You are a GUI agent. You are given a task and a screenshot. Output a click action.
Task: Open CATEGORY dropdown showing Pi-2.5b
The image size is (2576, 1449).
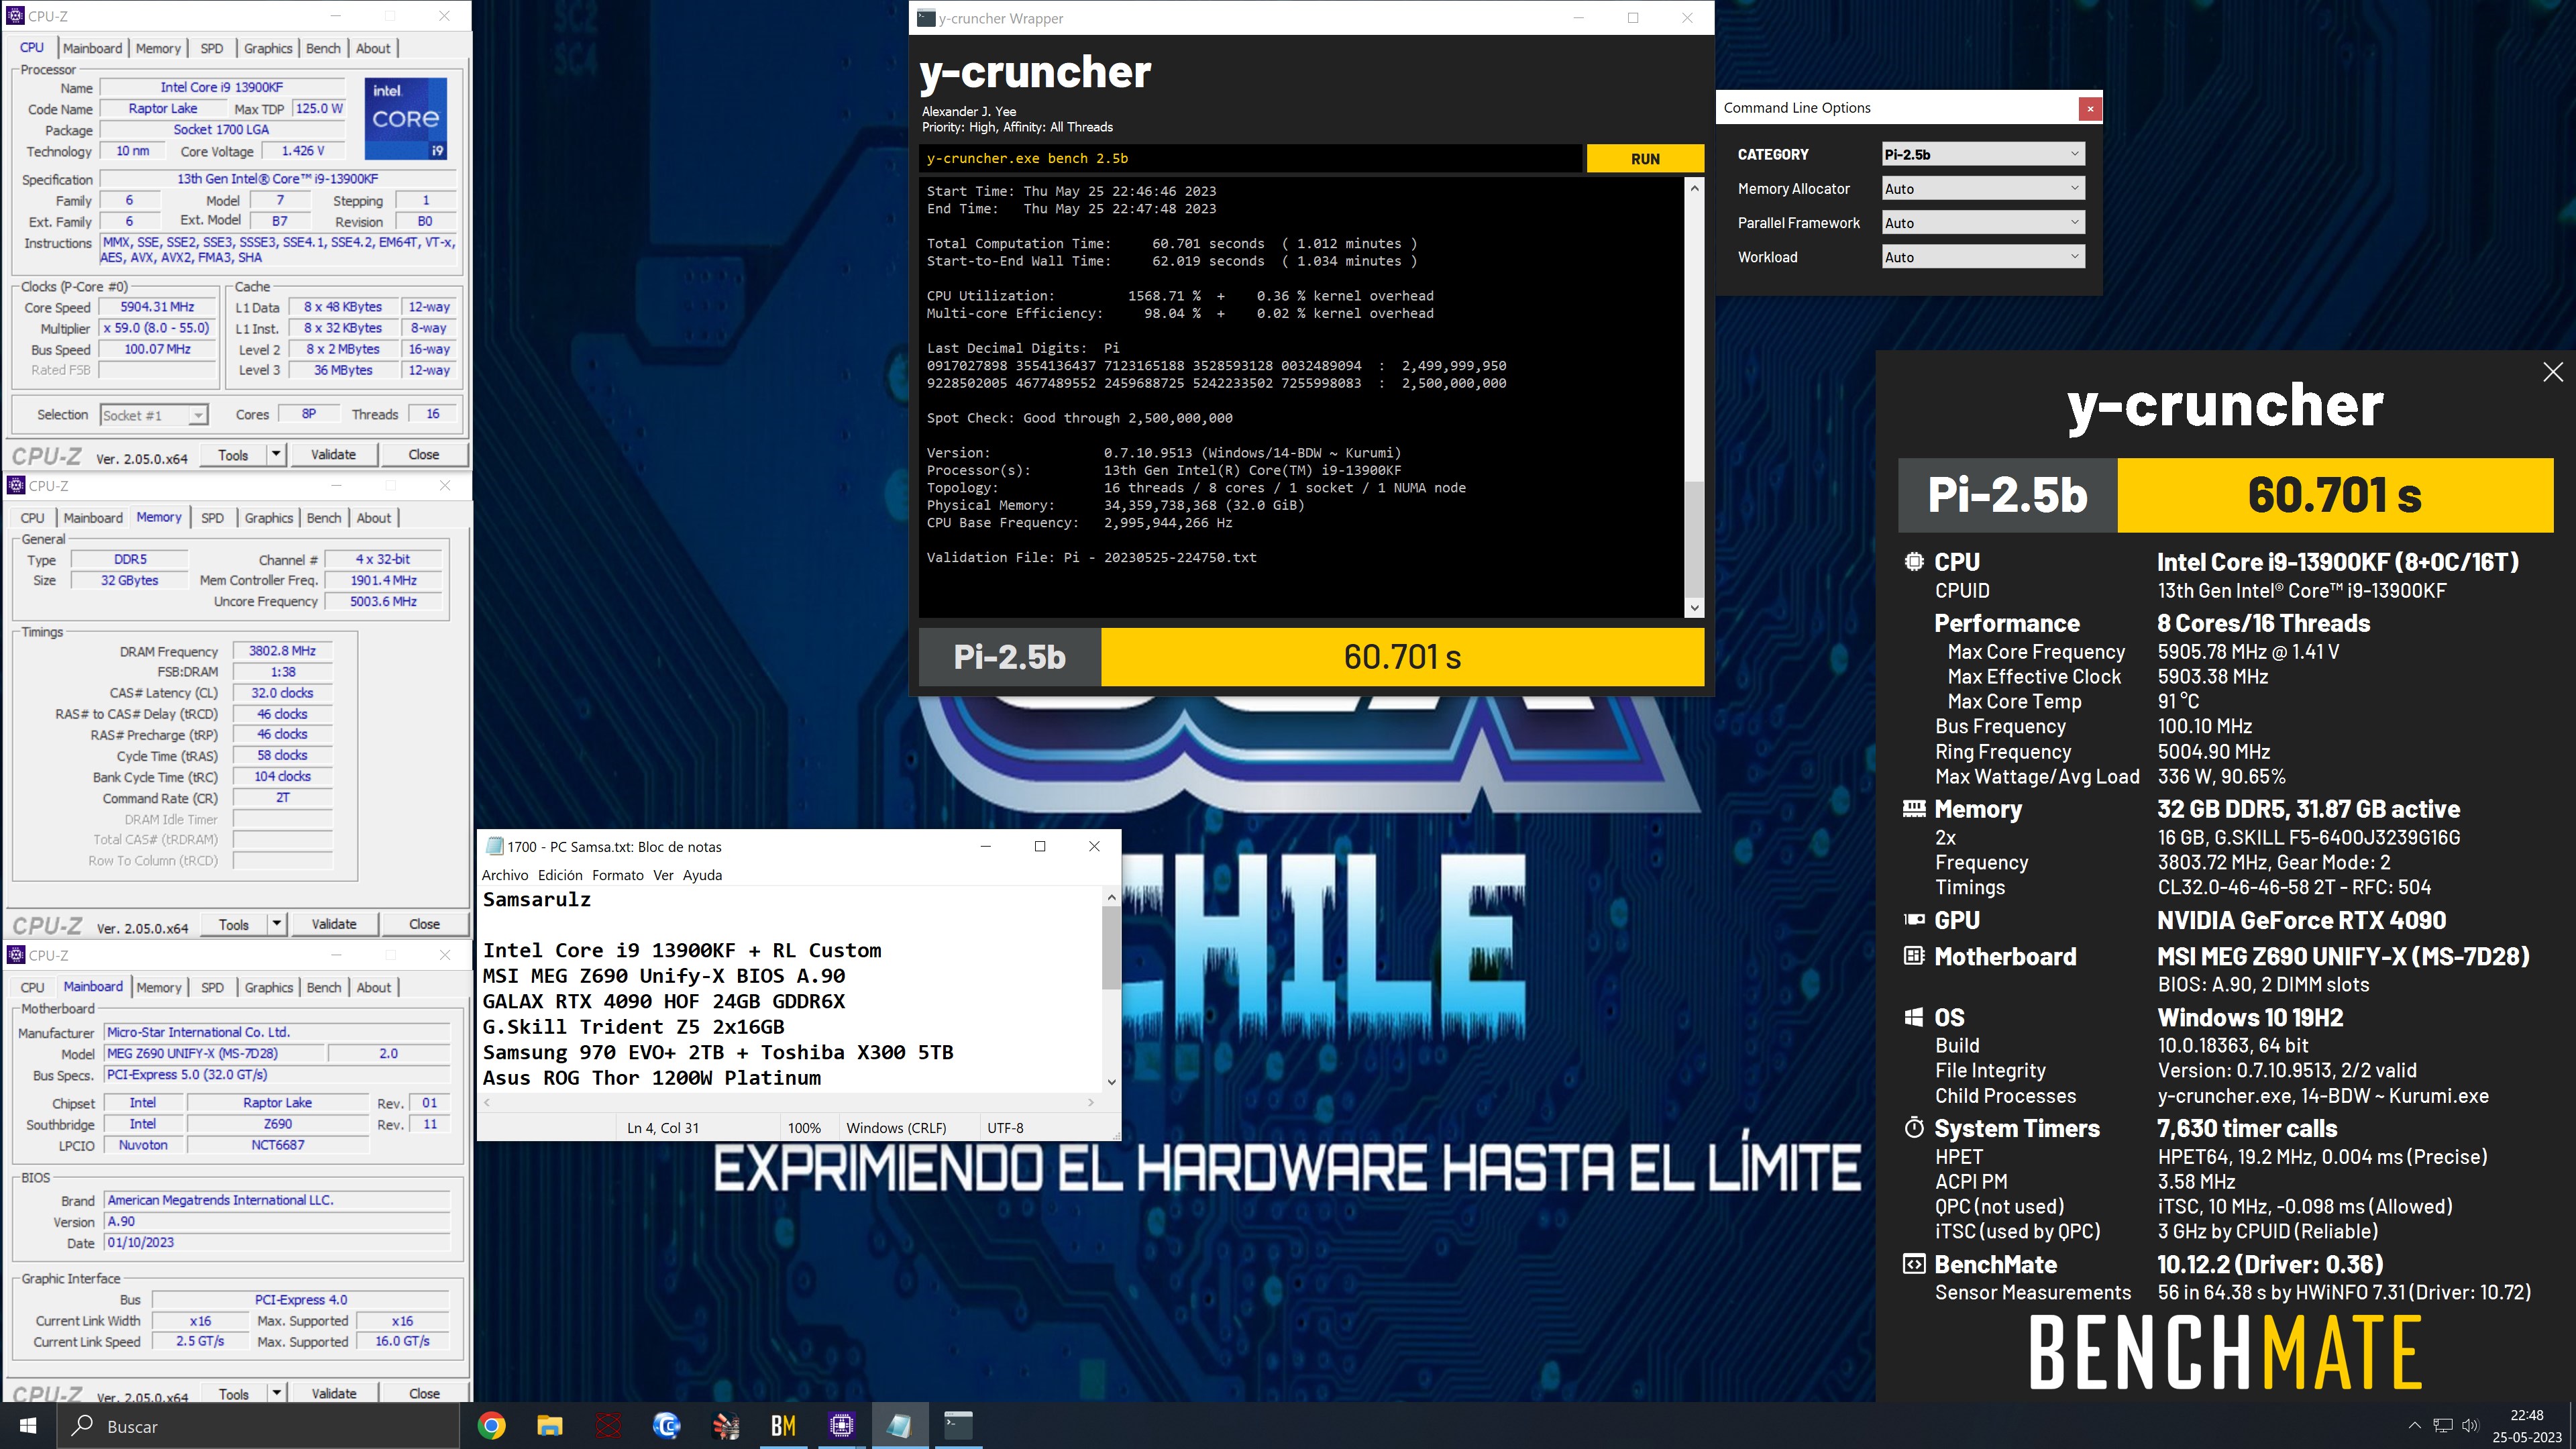pos(1983,154)
